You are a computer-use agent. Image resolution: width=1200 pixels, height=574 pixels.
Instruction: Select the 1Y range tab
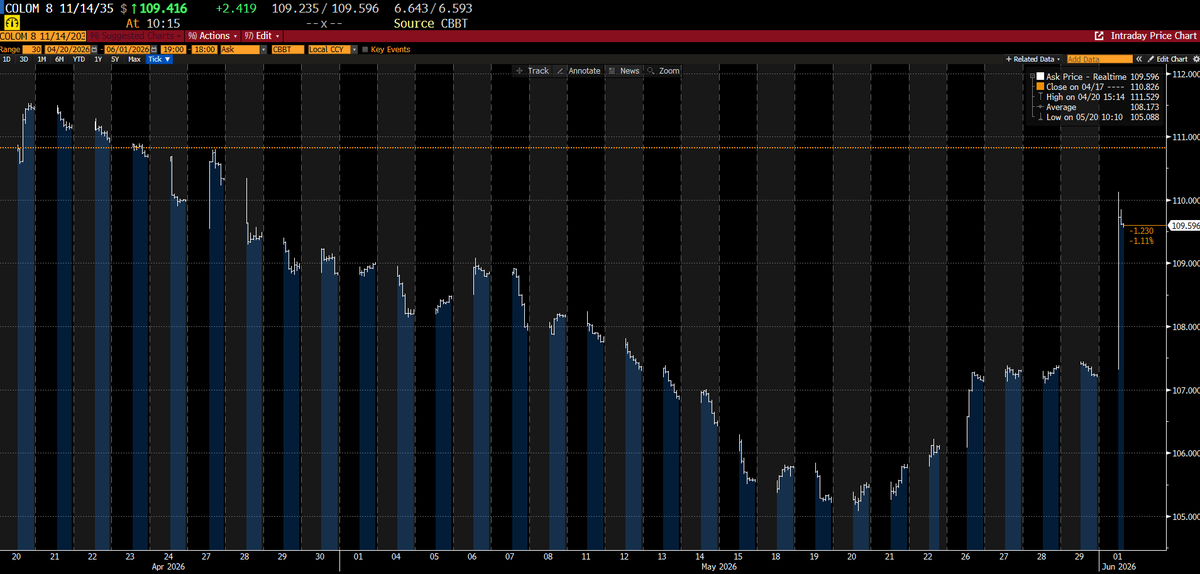coord(98,59)
